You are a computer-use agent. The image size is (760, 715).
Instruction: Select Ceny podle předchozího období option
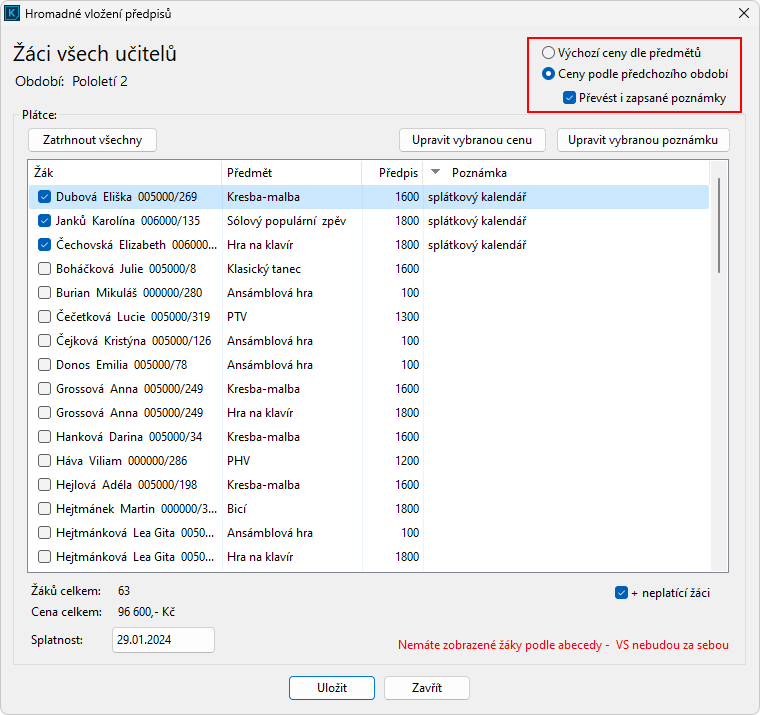pyautogui.click(x=548, y=74)
